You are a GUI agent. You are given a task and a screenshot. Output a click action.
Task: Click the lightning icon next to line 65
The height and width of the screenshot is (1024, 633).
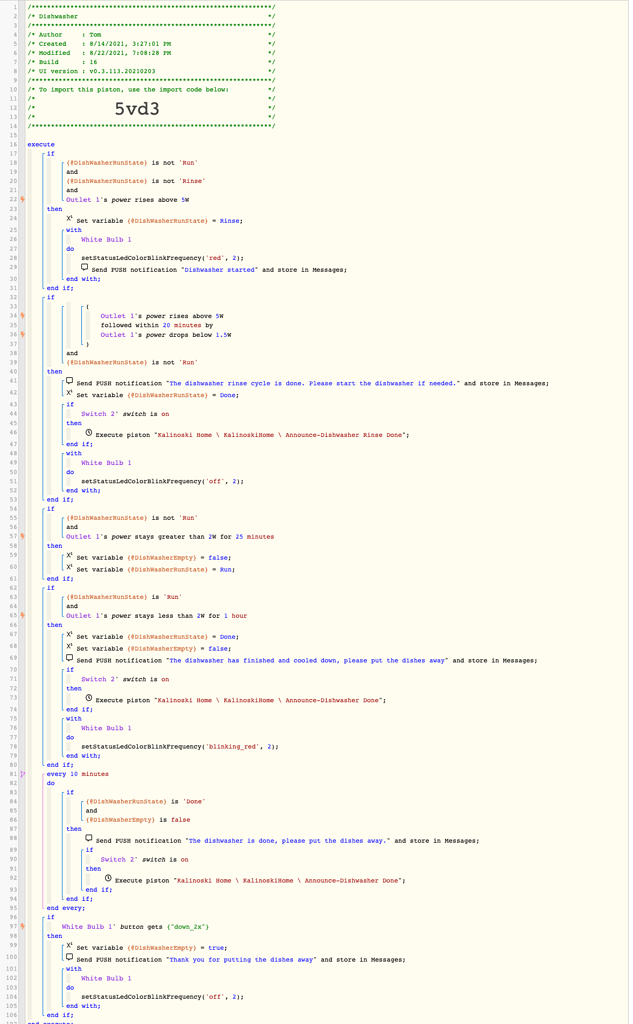(x=22, y=615)
